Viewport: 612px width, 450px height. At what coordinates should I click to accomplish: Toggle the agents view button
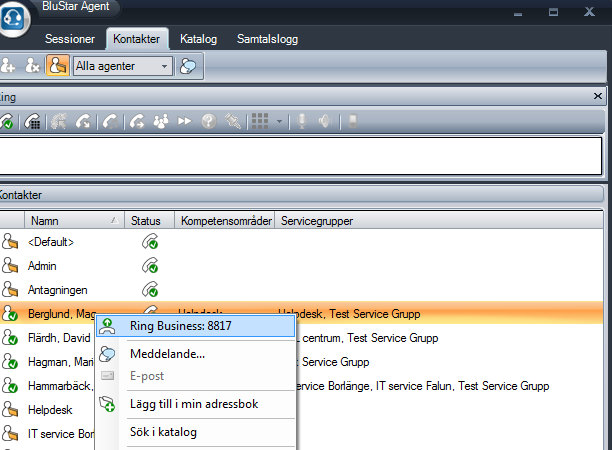click(58, 66)
